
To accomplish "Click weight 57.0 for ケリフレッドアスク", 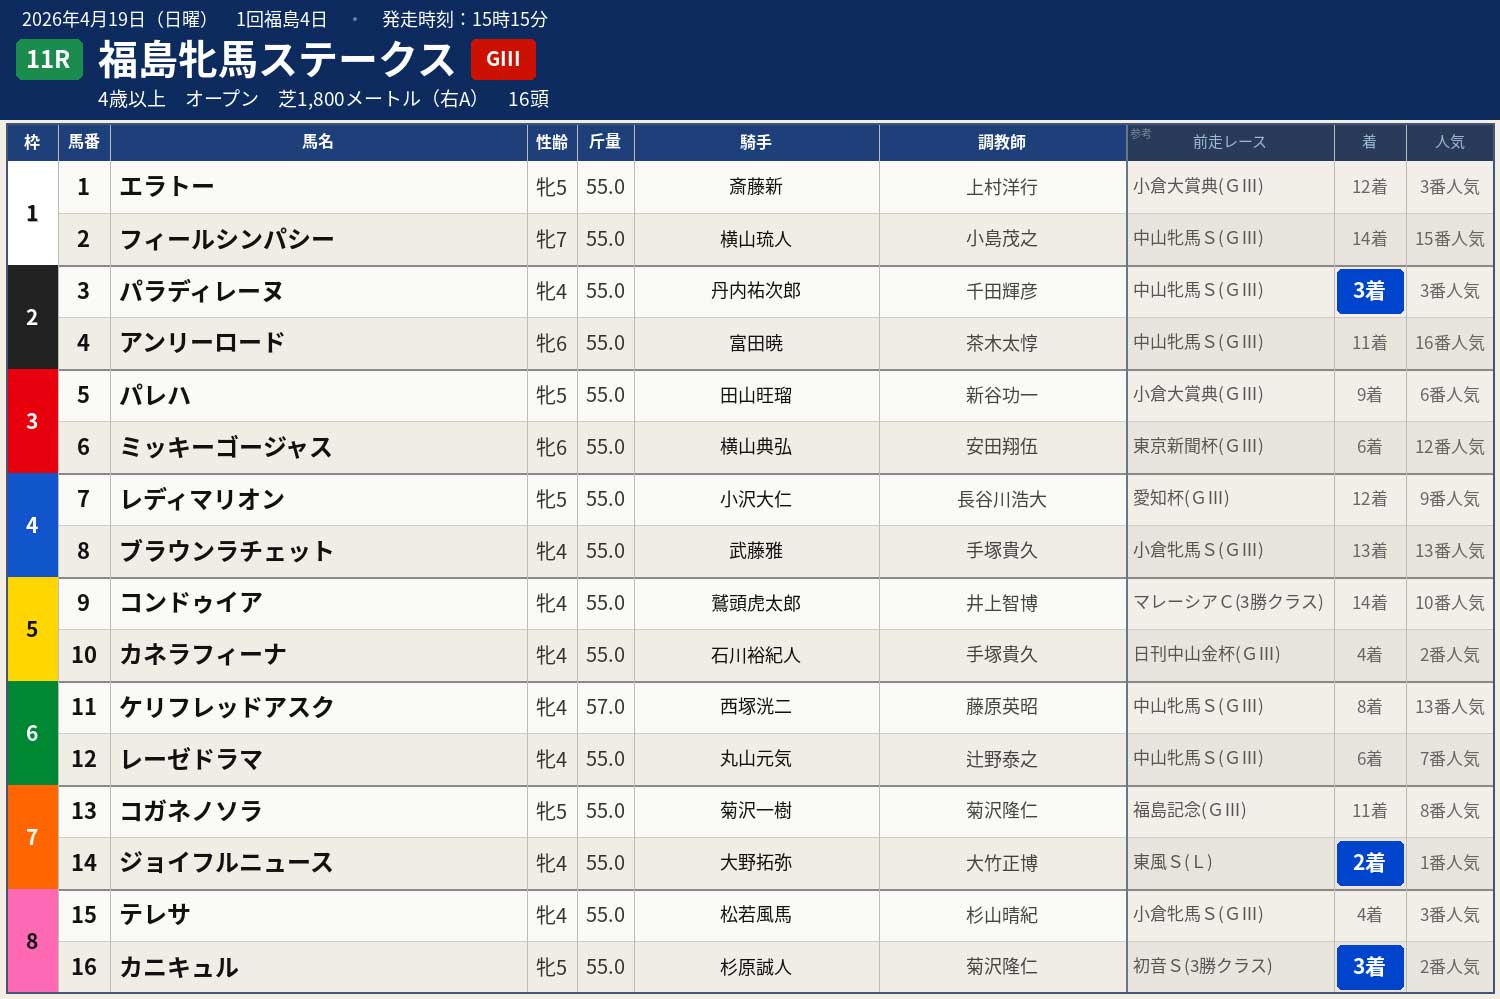I will pos(605,707).
